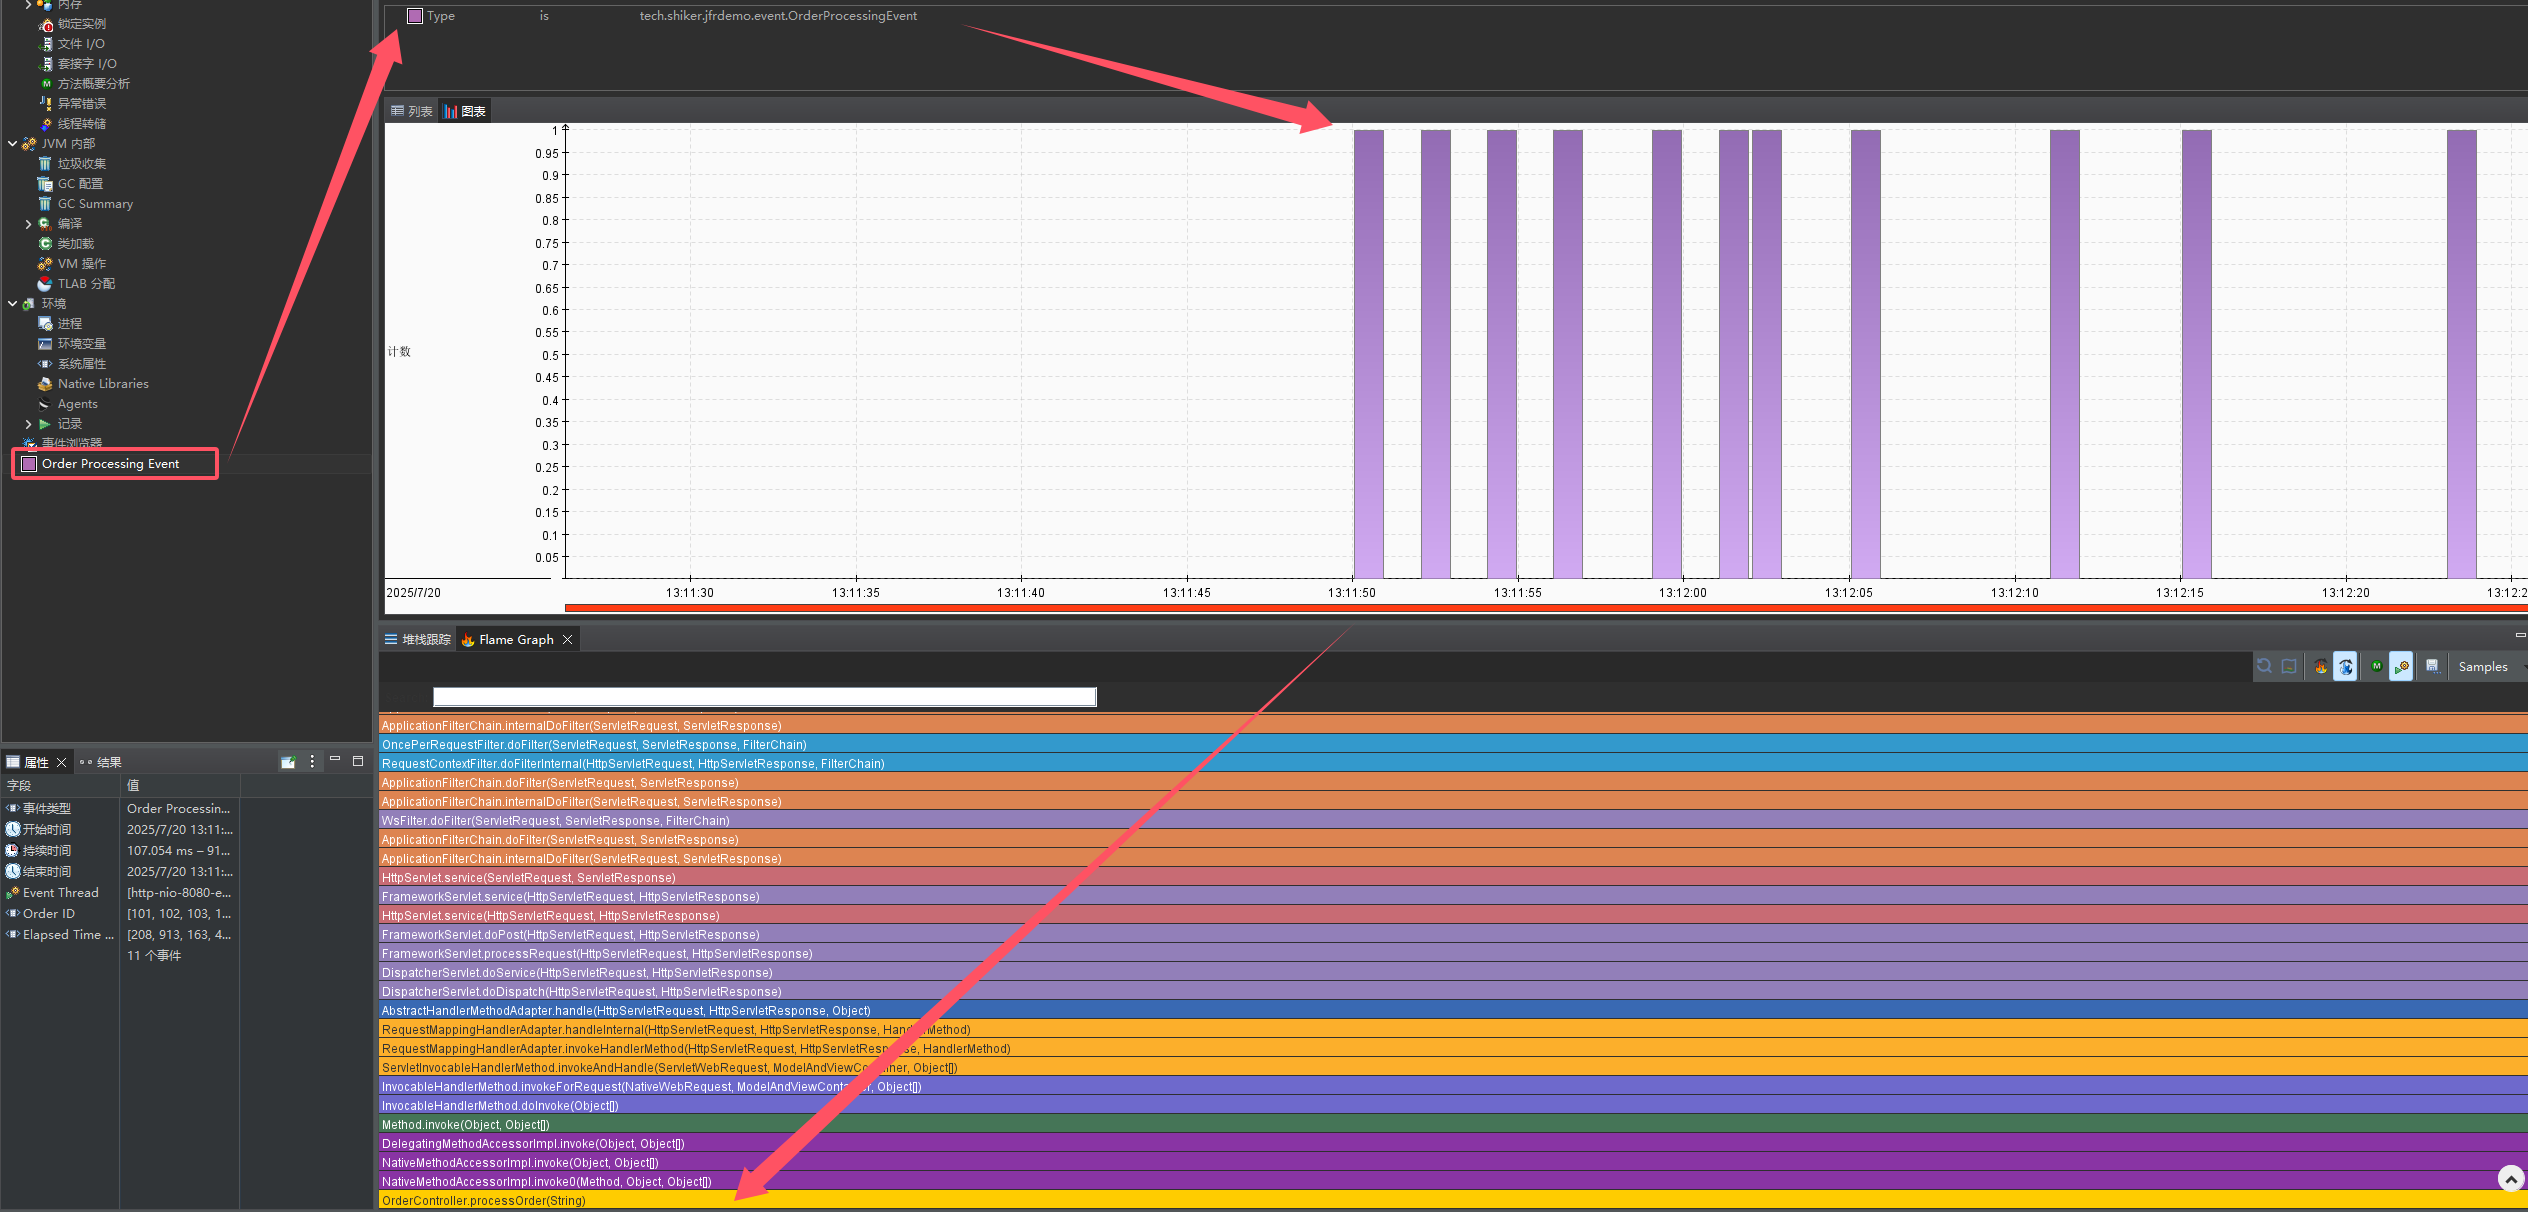This screenshot has width=2528, height=1212.
Task: Select Order Processing Event tree entry
Action: 110,464
